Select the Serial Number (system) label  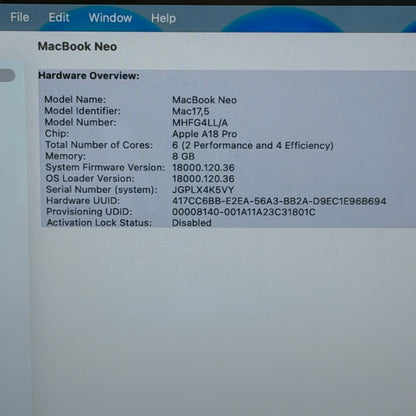coord(101,189)
